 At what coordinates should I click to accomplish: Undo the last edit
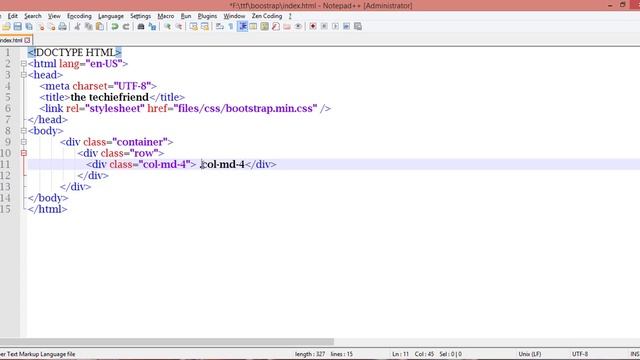point(115,27)
